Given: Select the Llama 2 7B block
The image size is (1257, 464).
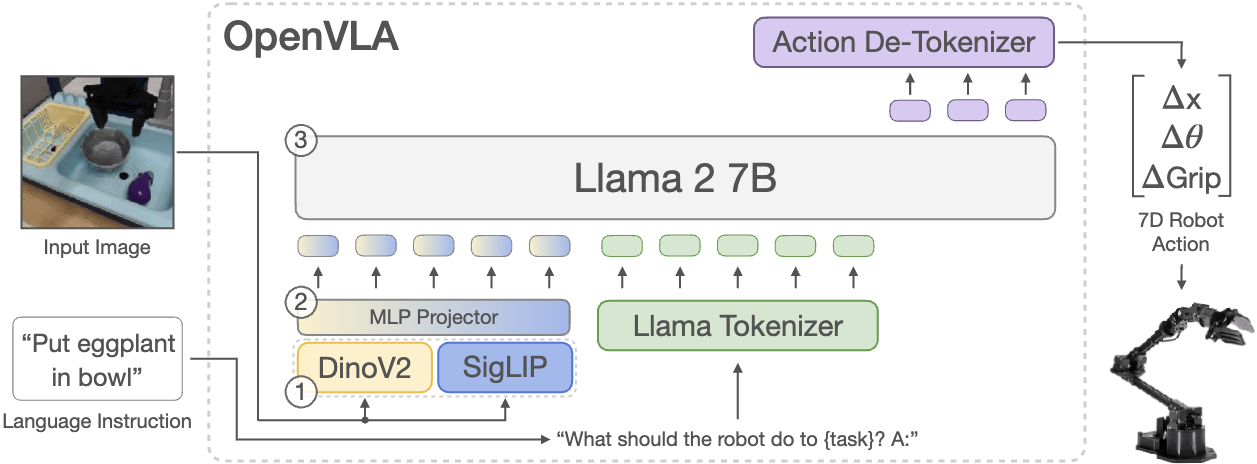Looking at the screenshot, I should (675, 178).
